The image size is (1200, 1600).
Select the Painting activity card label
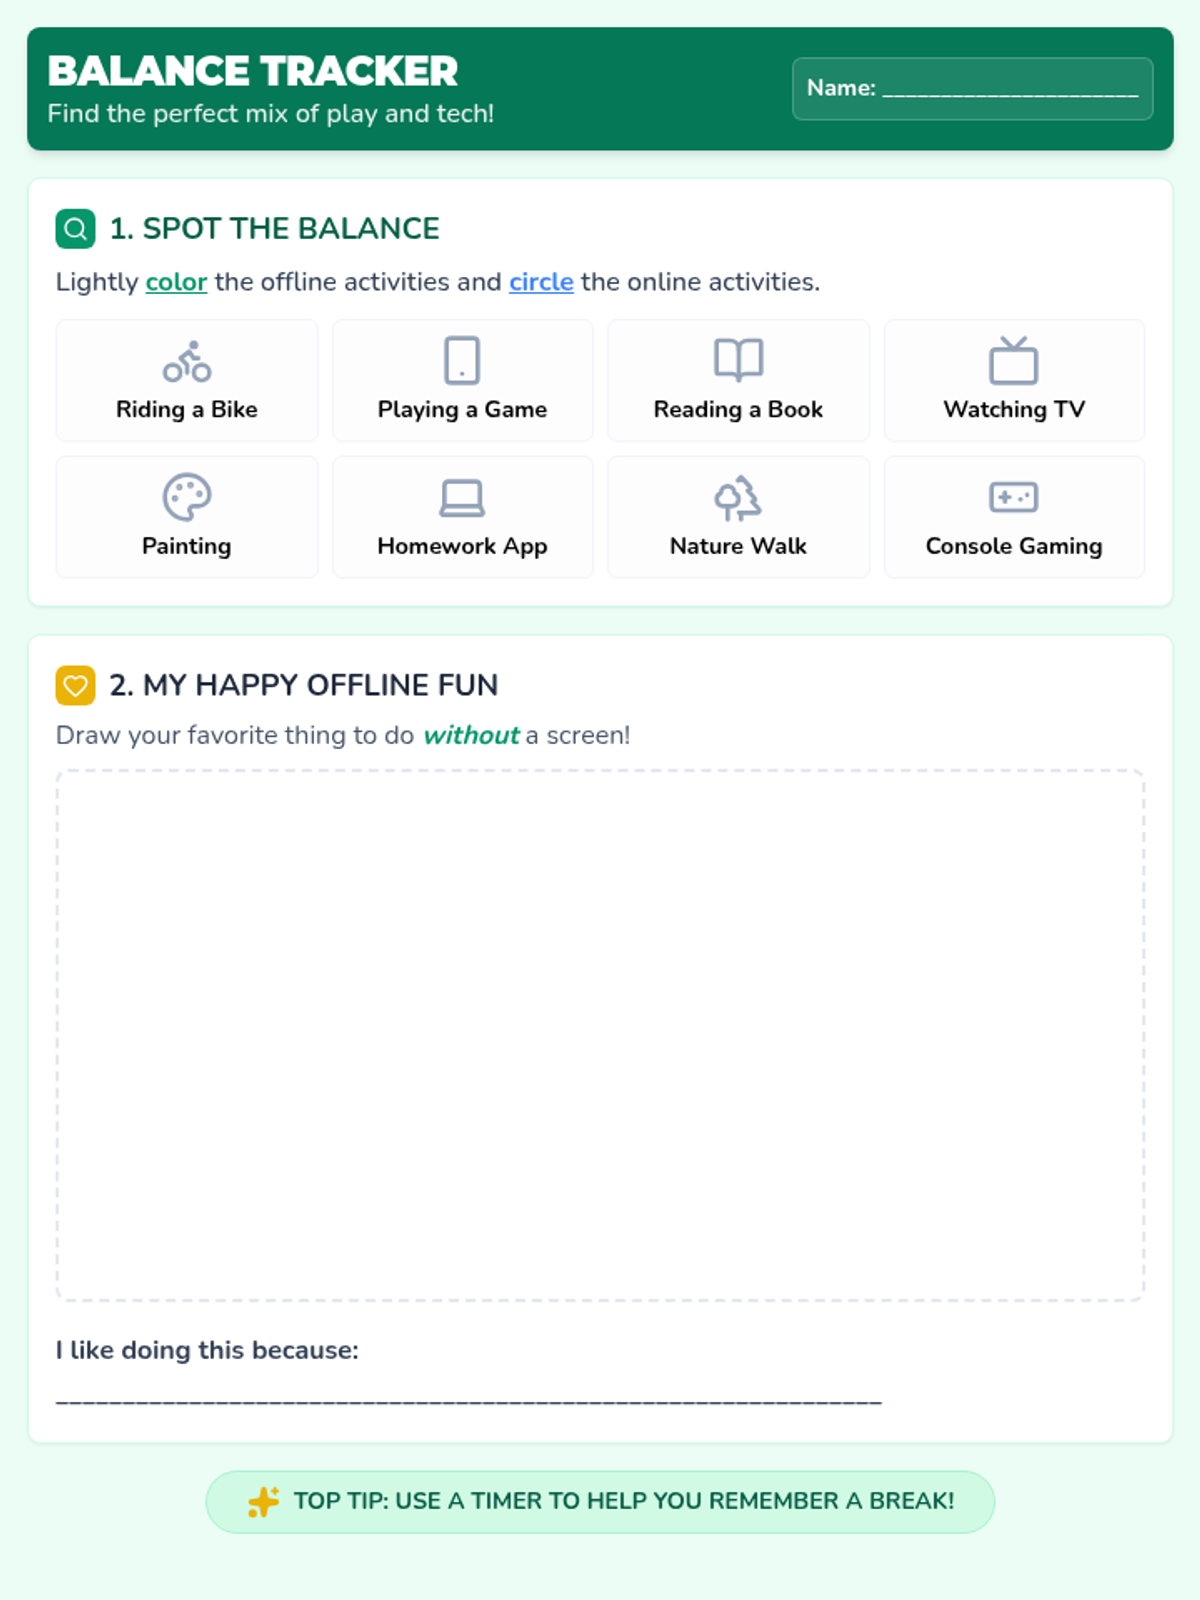click(x=187, y=546)
